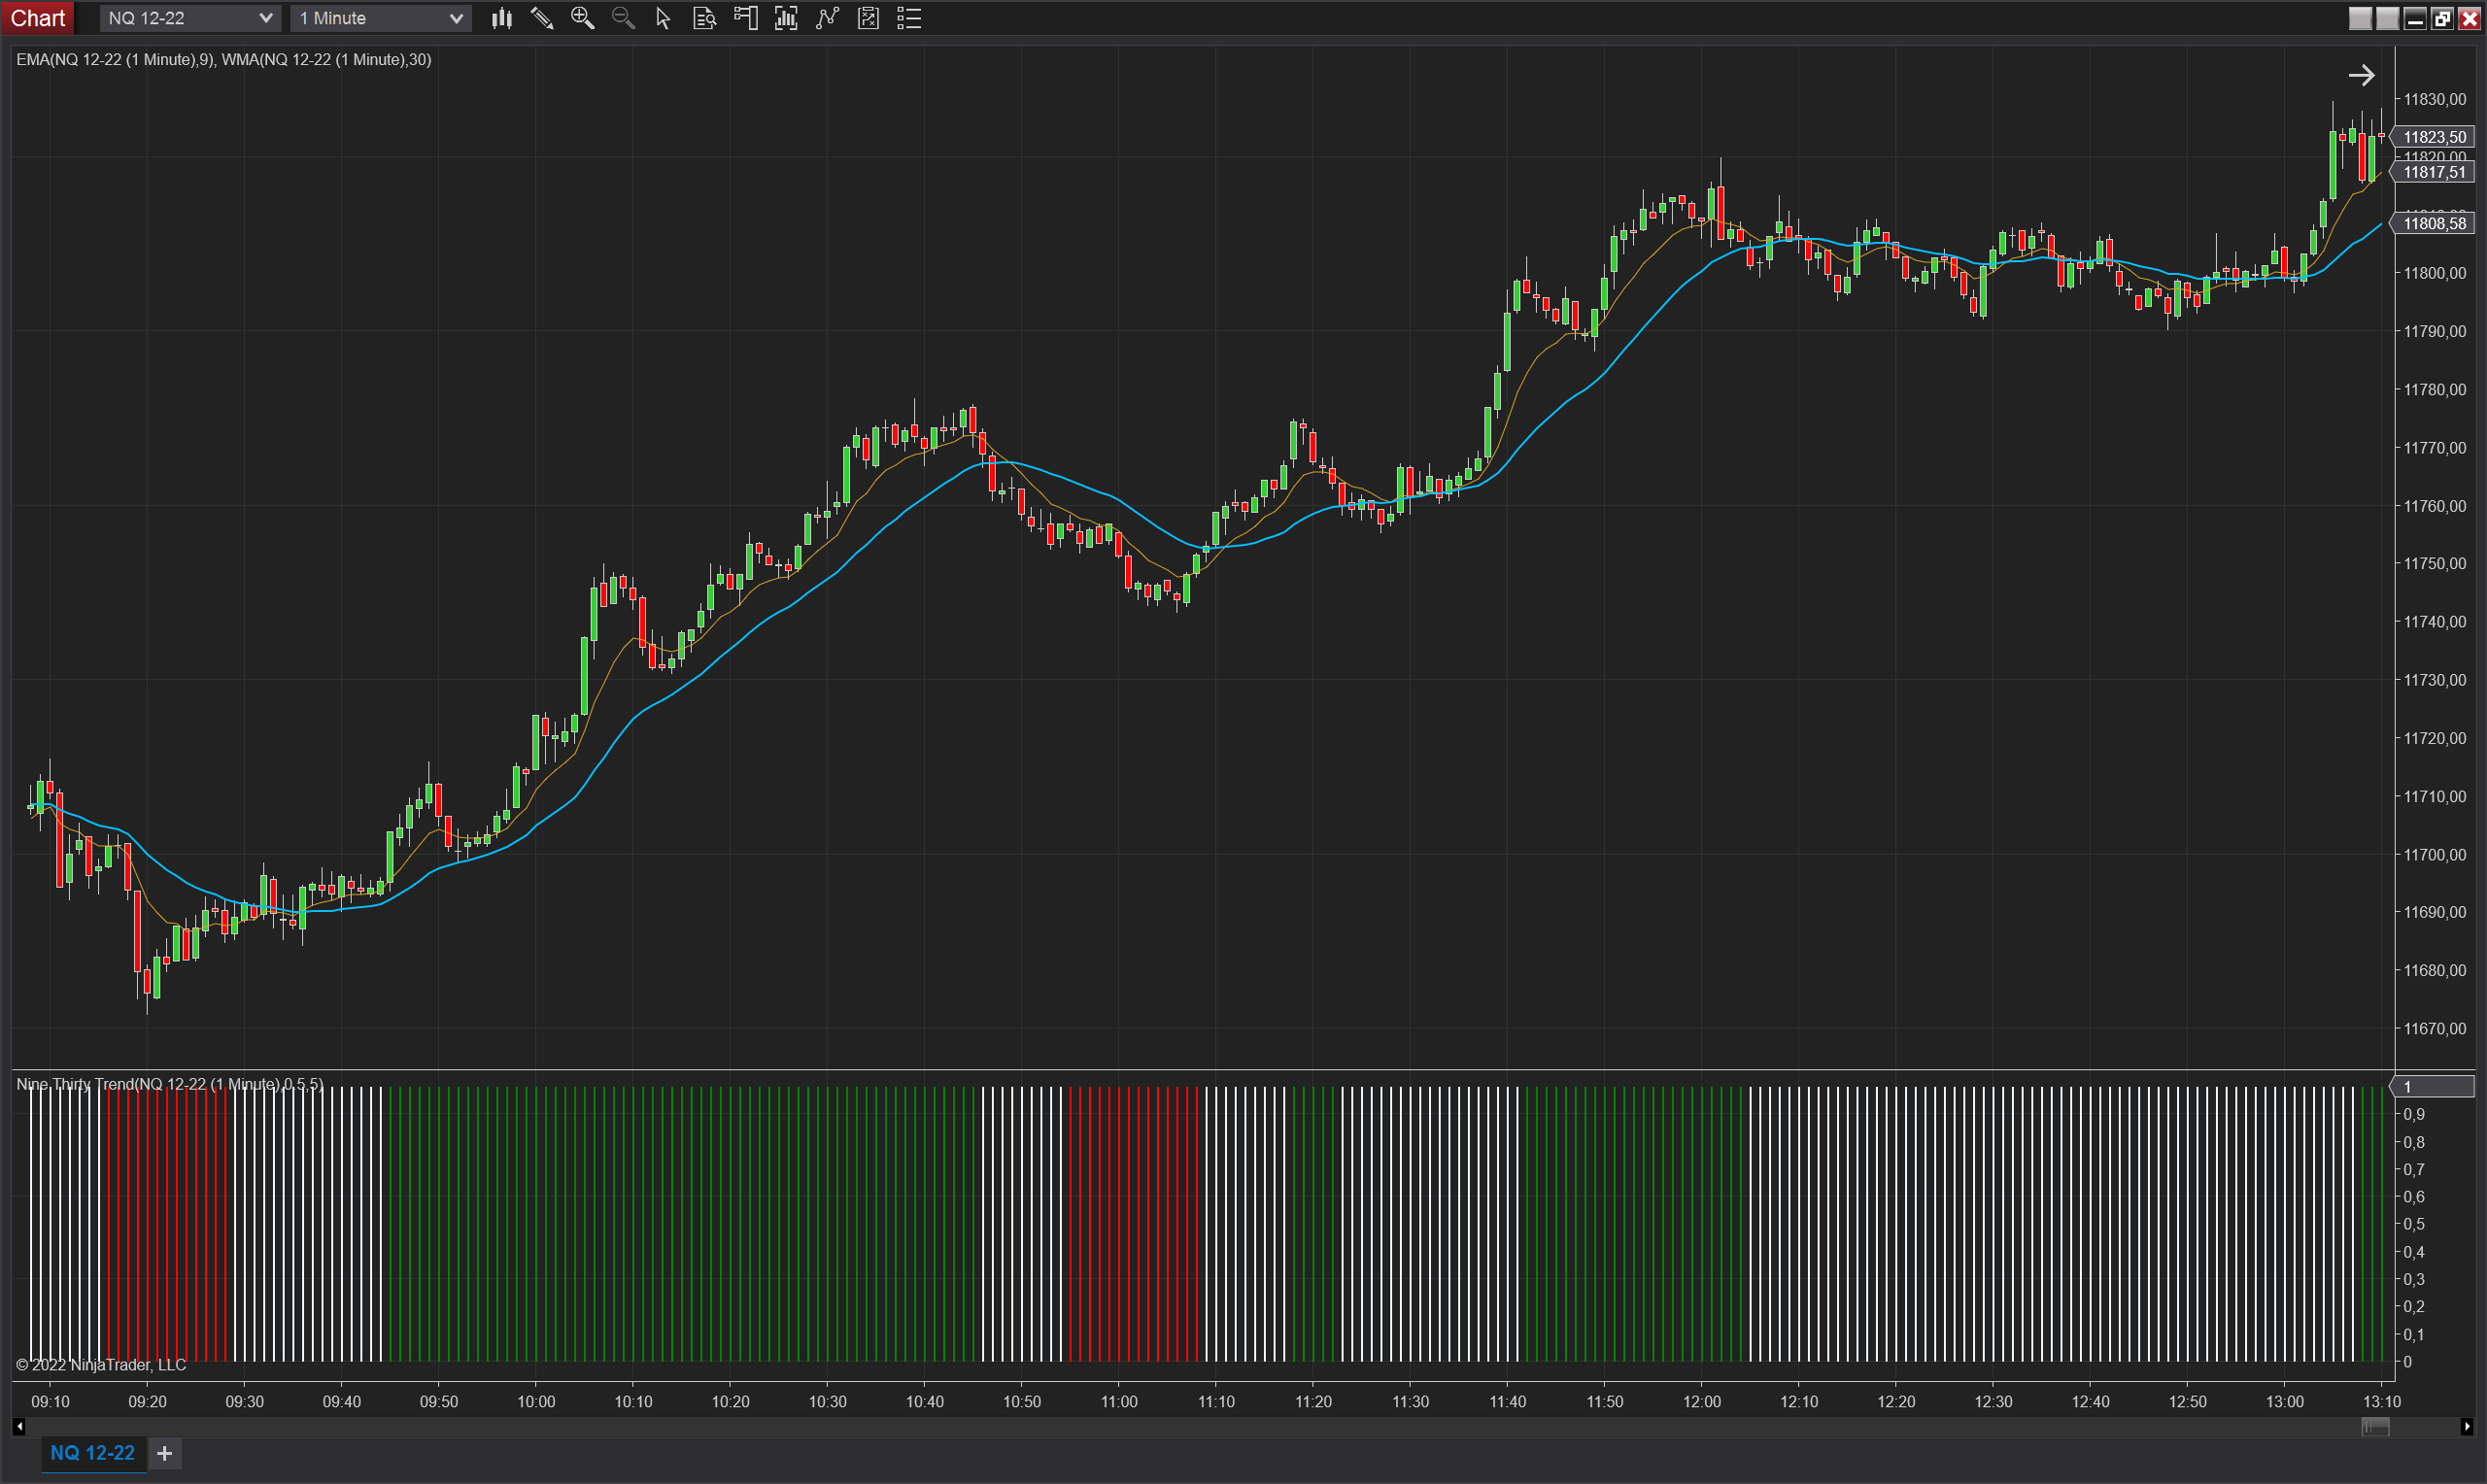Click the arrow to return chart to latest bar

pos(2361,75)
